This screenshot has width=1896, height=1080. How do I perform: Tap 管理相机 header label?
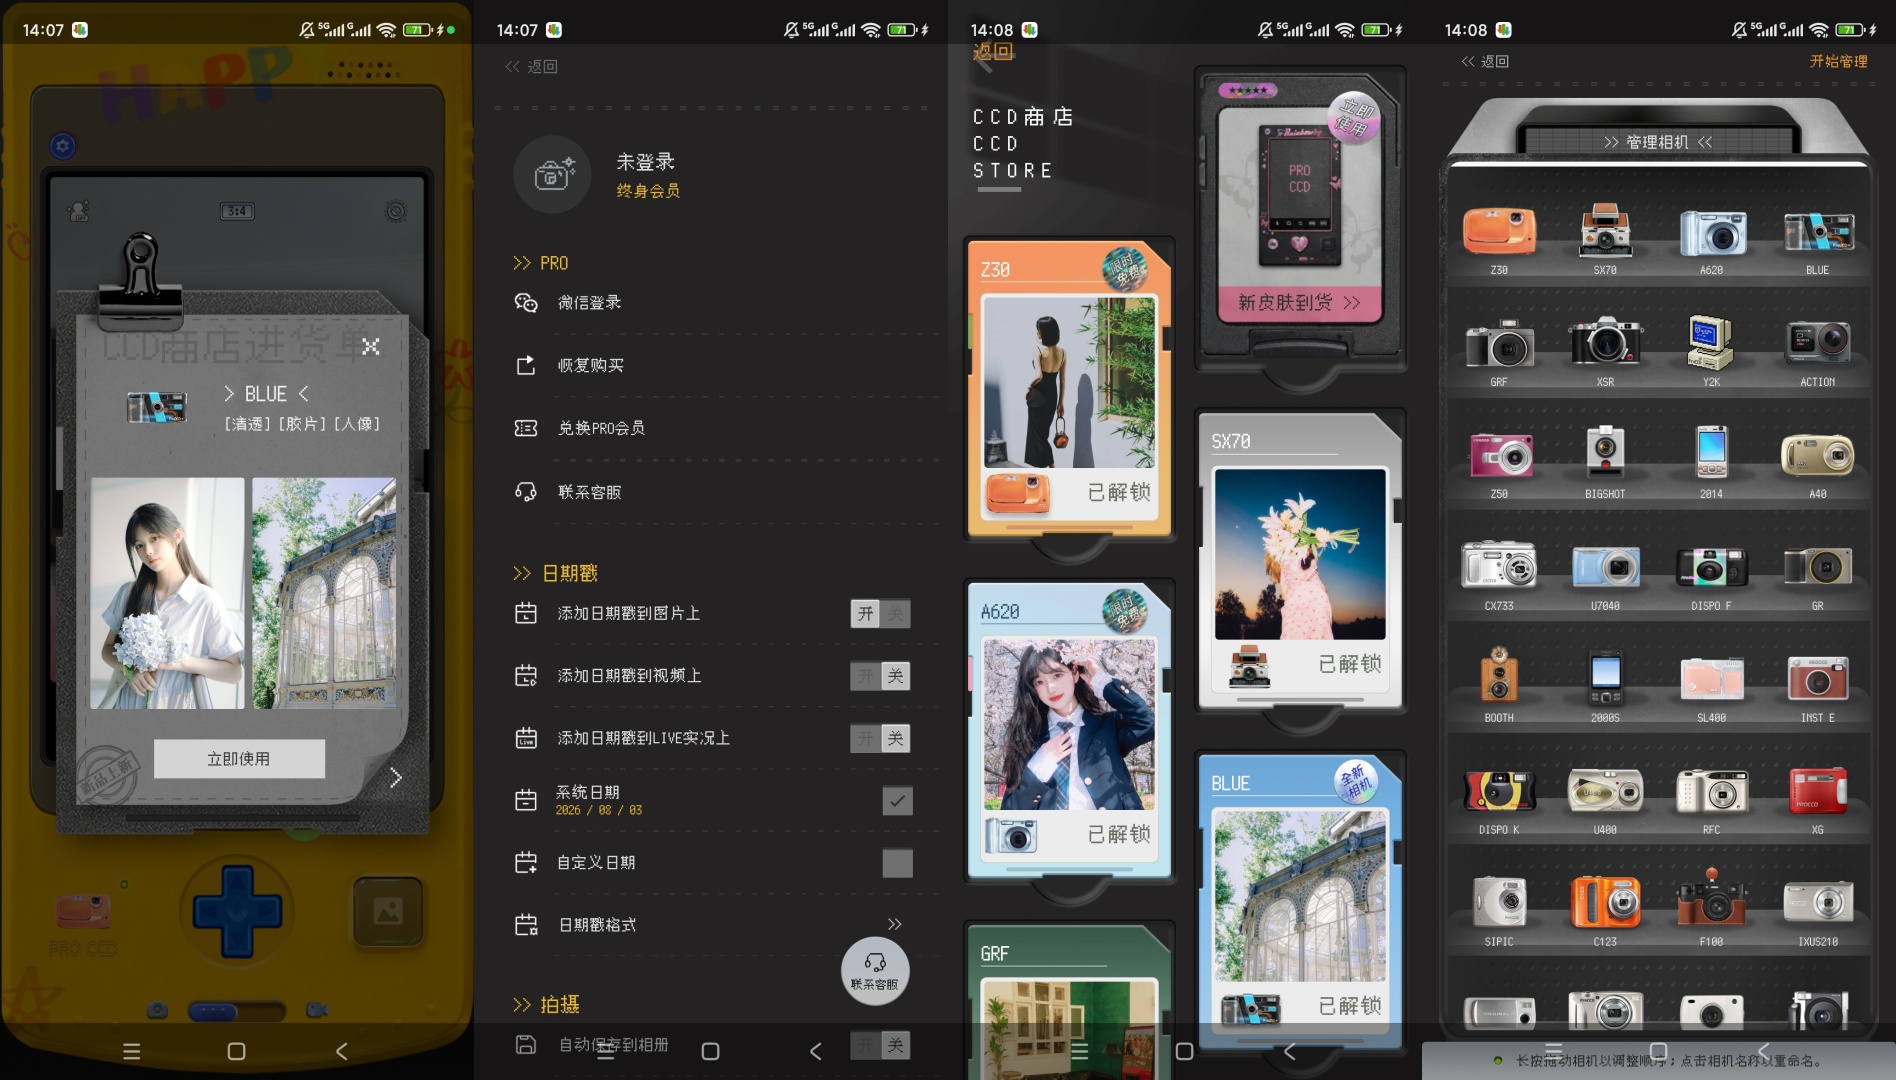[1658, 142]
